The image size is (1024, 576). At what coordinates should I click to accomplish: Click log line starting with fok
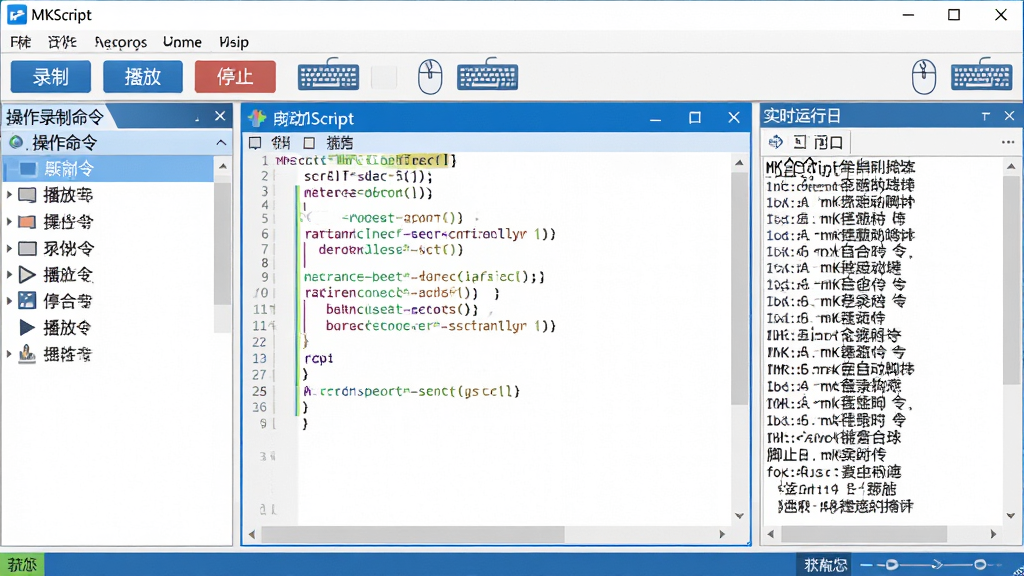(834, 472)
